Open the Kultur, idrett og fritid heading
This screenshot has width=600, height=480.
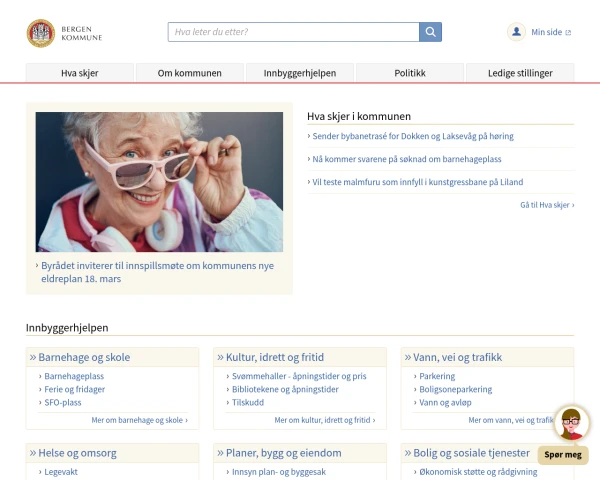tap(275, 358)
